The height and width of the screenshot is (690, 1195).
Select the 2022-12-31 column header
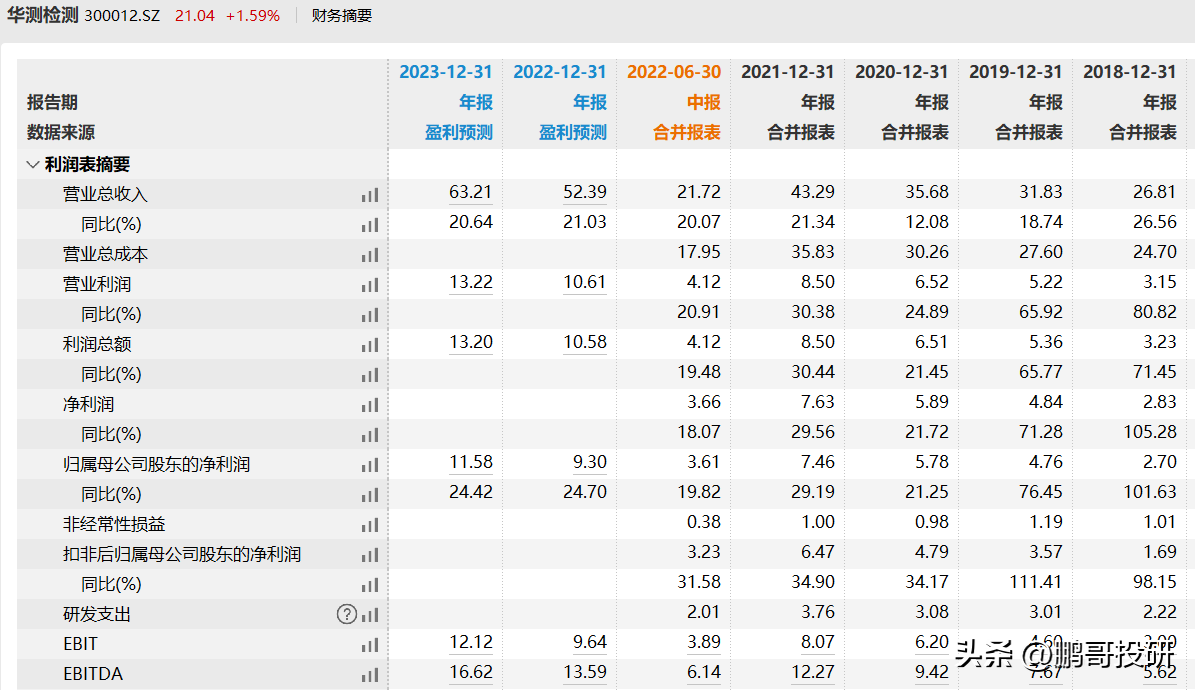[x=559, y=72]
